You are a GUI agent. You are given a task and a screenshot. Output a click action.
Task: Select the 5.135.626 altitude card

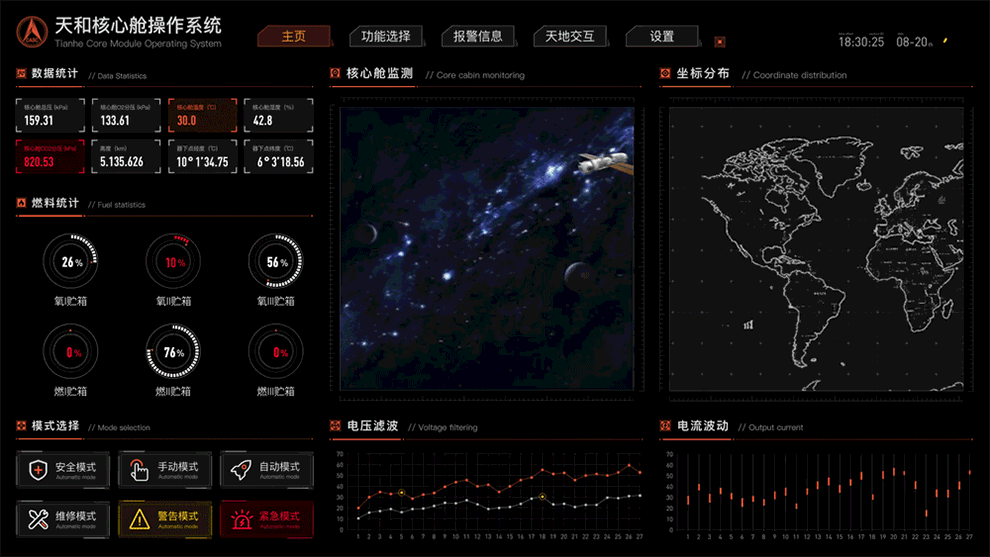pyautogui.click(x=126, y=156)
